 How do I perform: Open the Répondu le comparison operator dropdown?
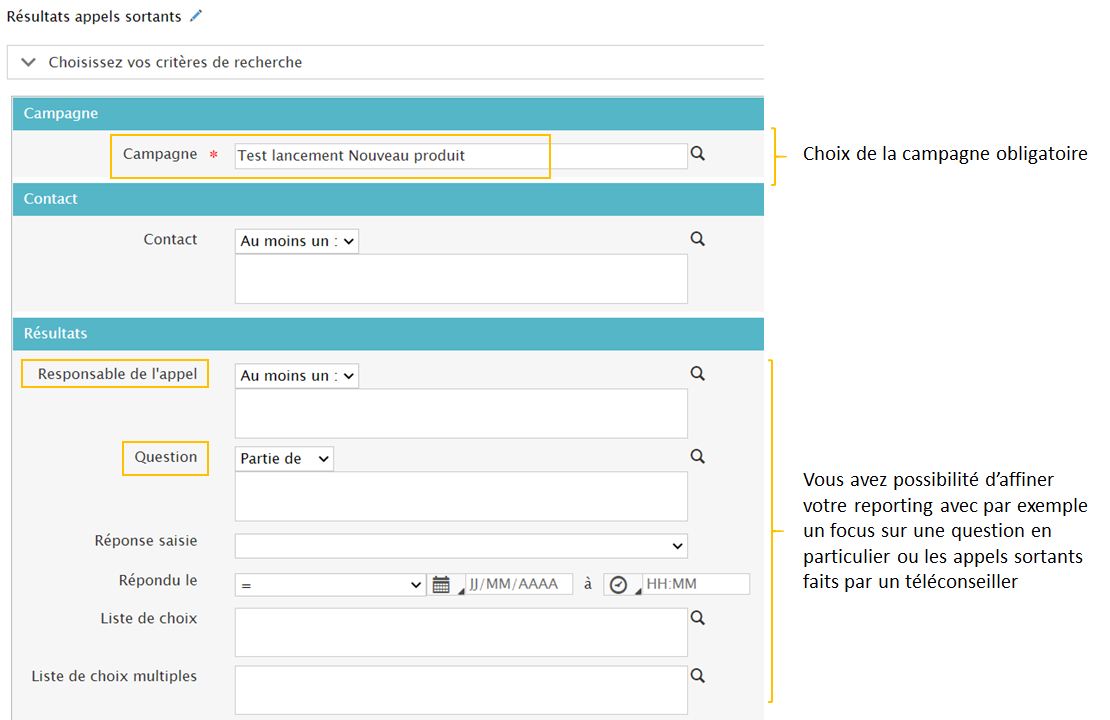click(331, 585)
